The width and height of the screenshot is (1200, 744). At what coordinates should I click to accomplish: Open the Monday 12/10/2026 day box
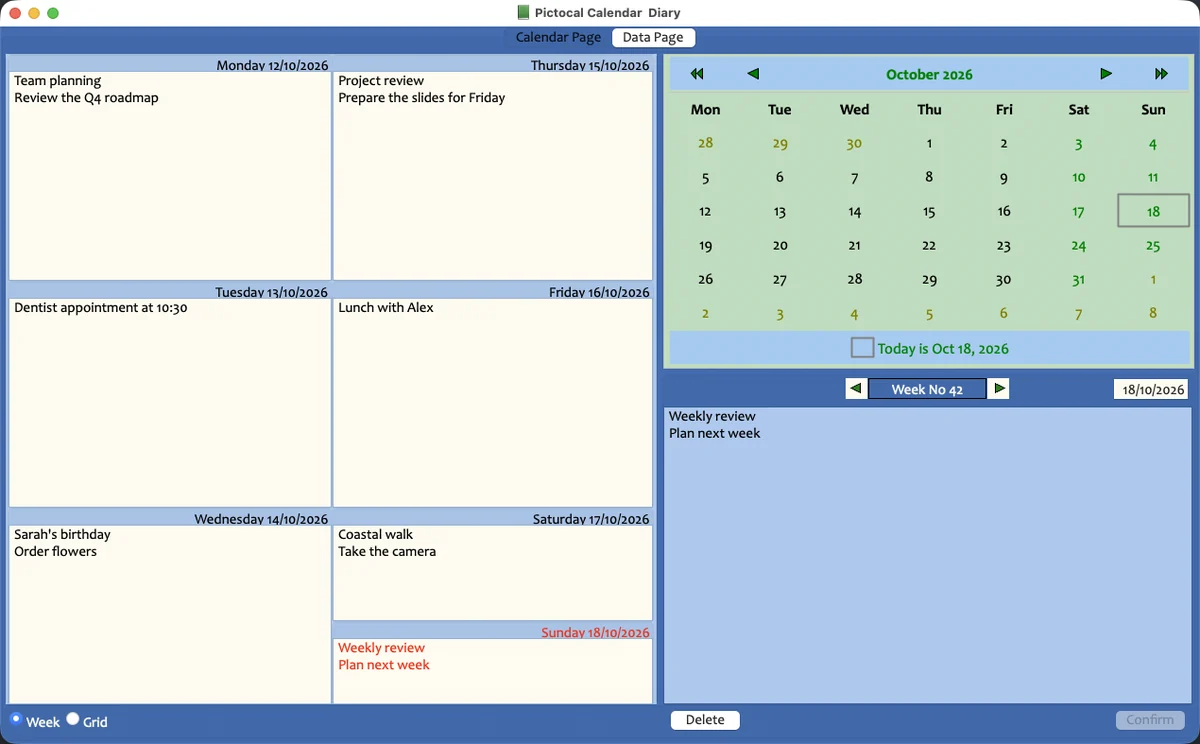(x=170, y=176)
